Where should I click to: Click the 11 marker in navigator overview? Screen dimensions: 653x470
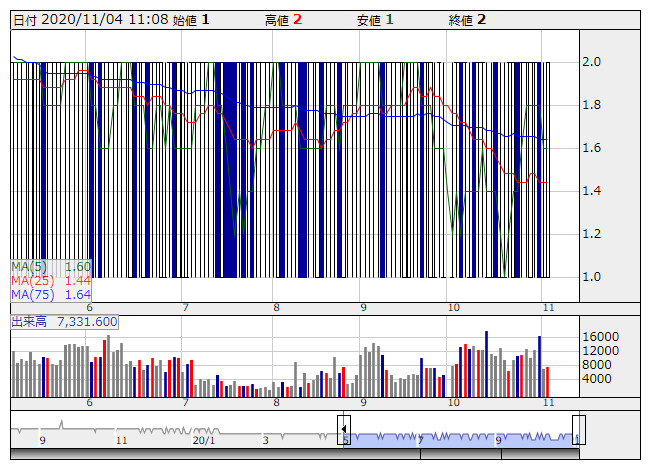(x=121, y=440)
